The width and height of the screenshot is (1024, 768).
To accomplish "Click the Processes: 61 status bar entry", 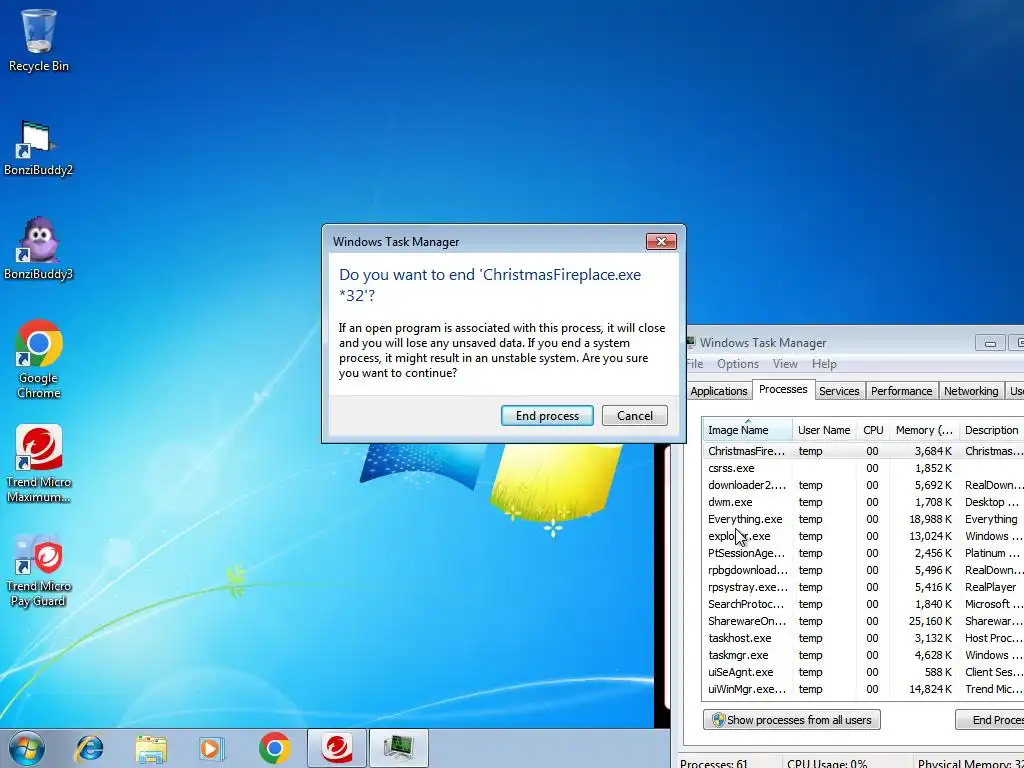I will click(x=714, y=763).
